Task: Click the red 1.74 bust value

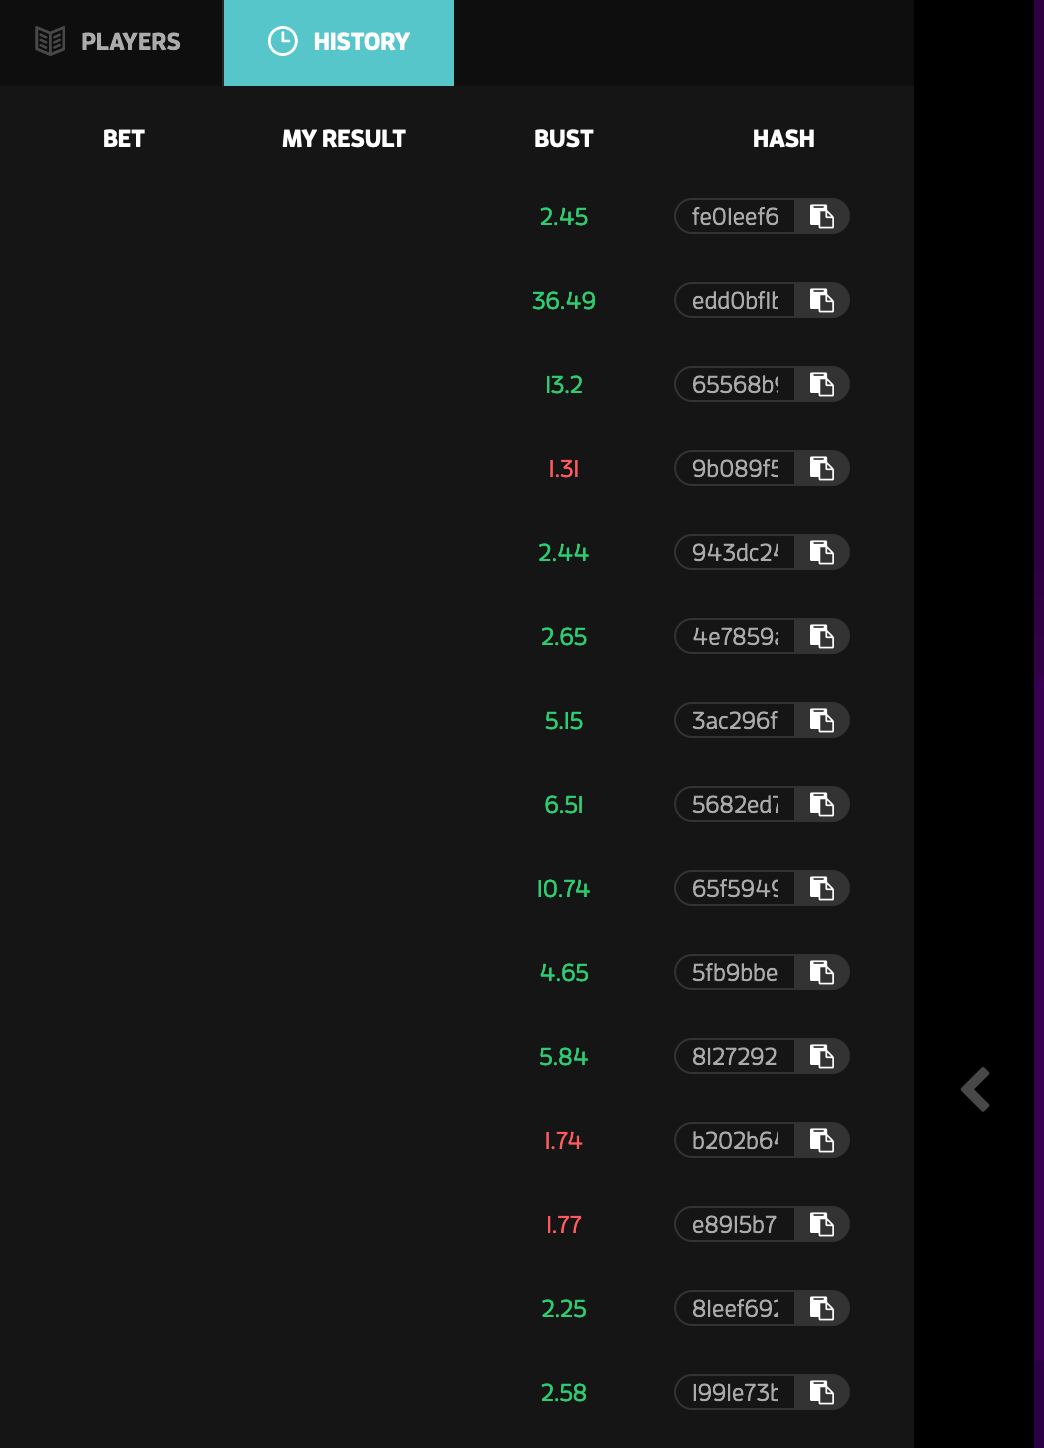Action: point(564,1140)
